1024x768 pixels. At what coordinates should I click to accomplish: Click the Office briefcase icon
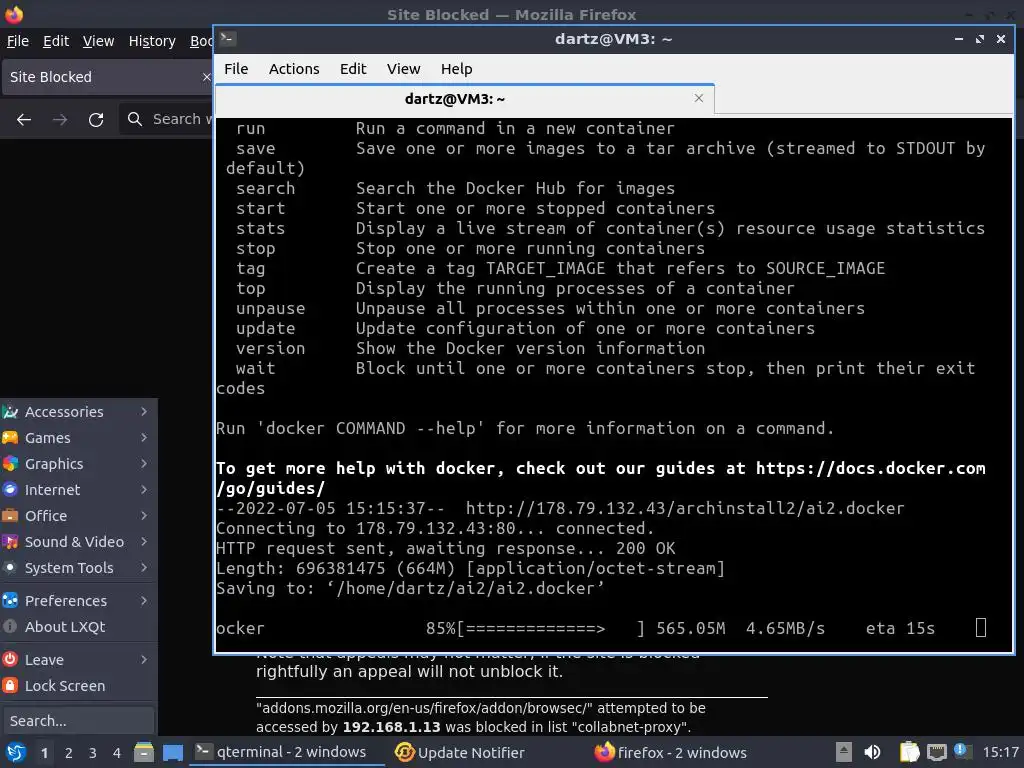point(10,516)
